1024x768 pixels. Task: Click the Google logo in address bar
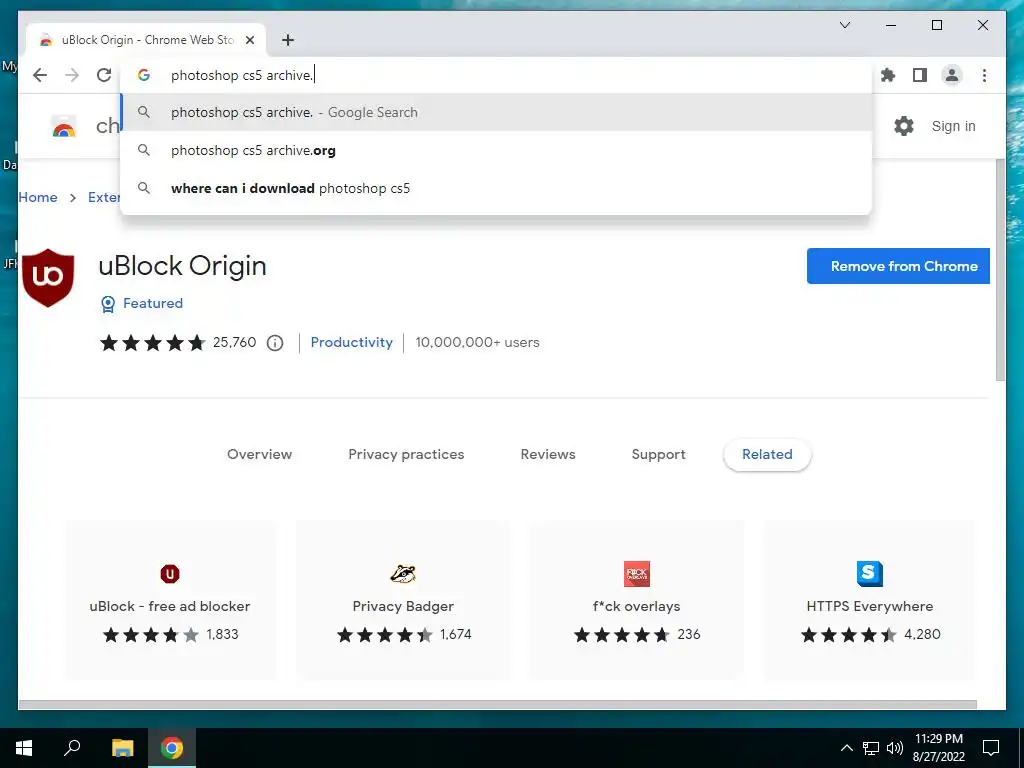click(x=144, y=75)
